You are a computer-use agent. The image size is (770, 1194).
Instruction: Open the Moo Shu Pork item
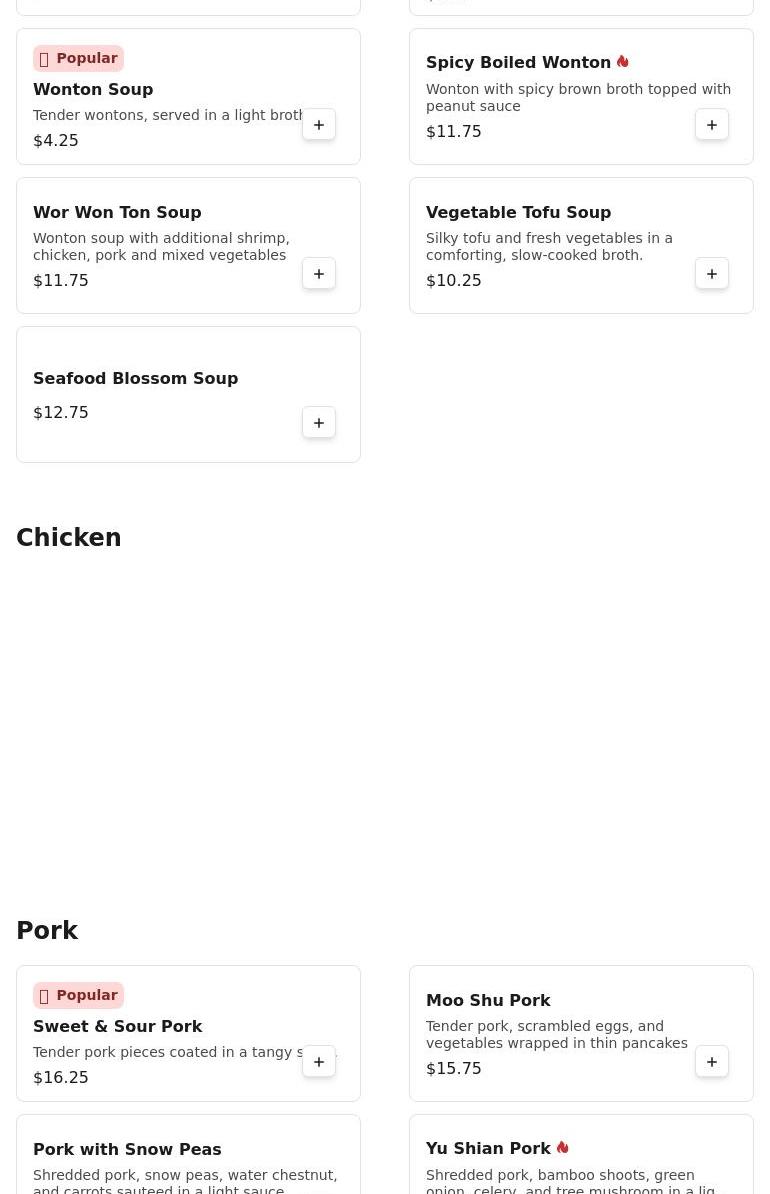tap(488, 1000)
